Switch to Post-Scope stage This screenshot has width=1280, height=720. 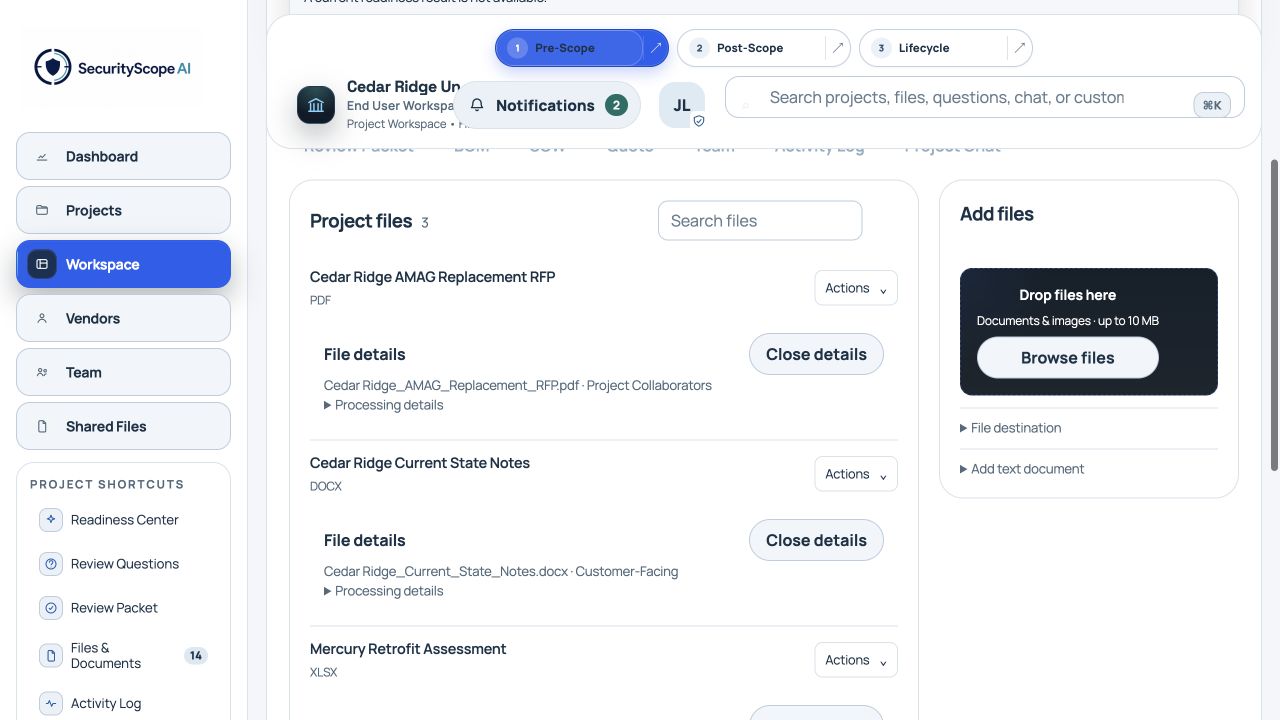(x=752, y=48)
